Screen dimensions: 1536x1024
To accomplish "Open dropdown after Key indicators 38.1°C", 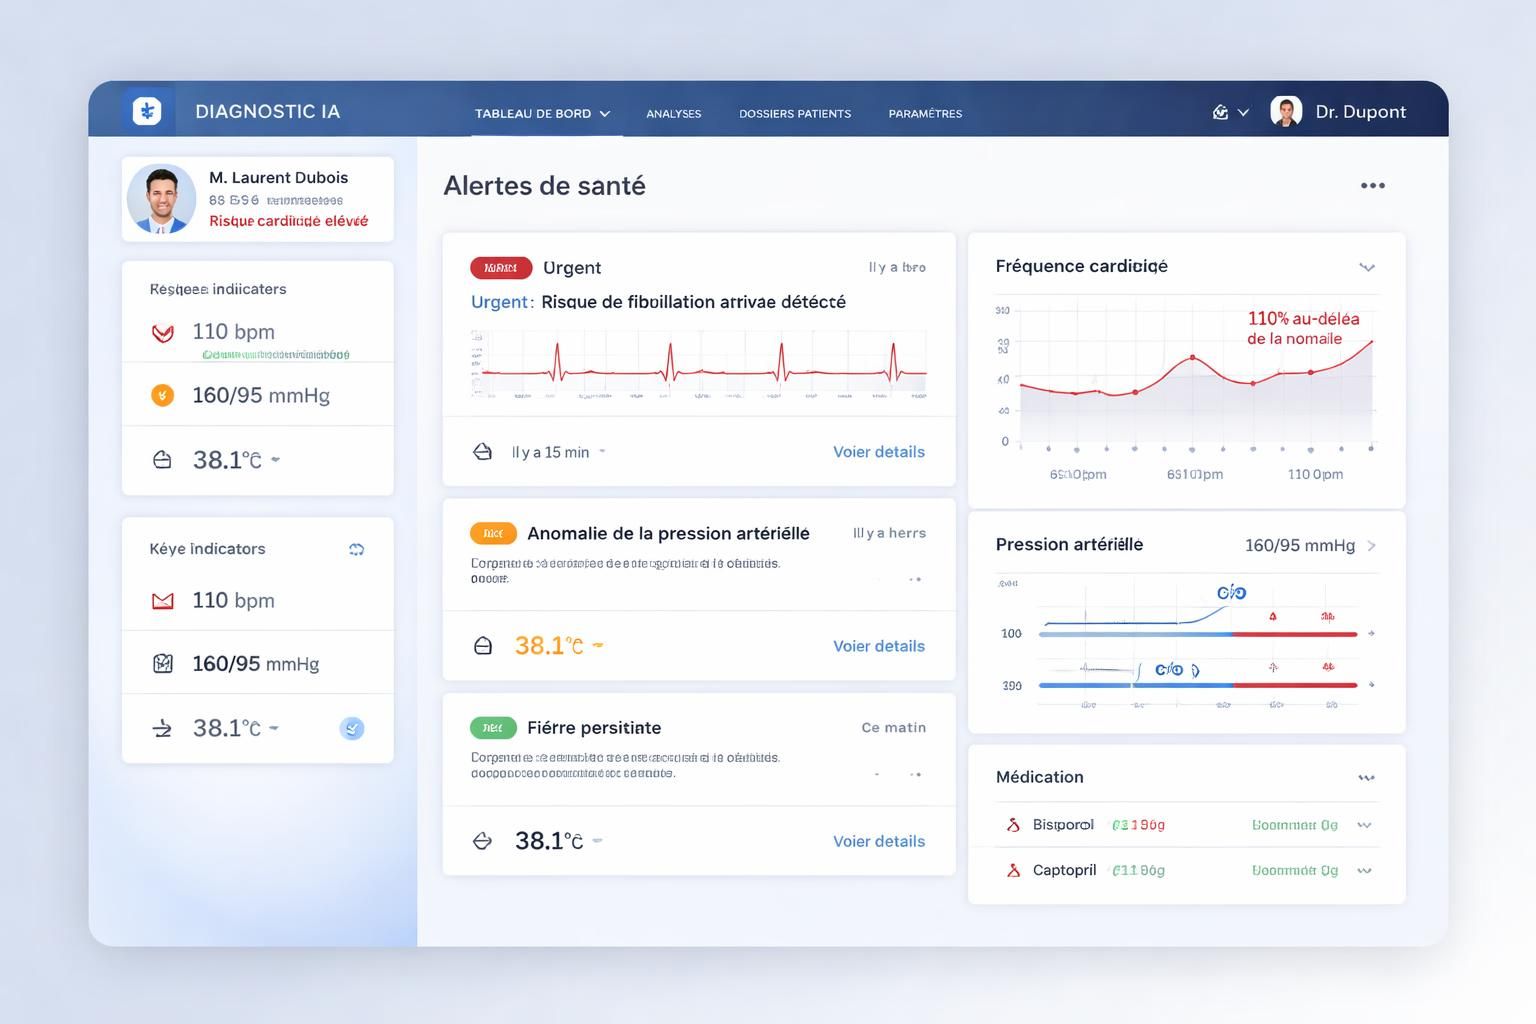I will click(274, 728).
